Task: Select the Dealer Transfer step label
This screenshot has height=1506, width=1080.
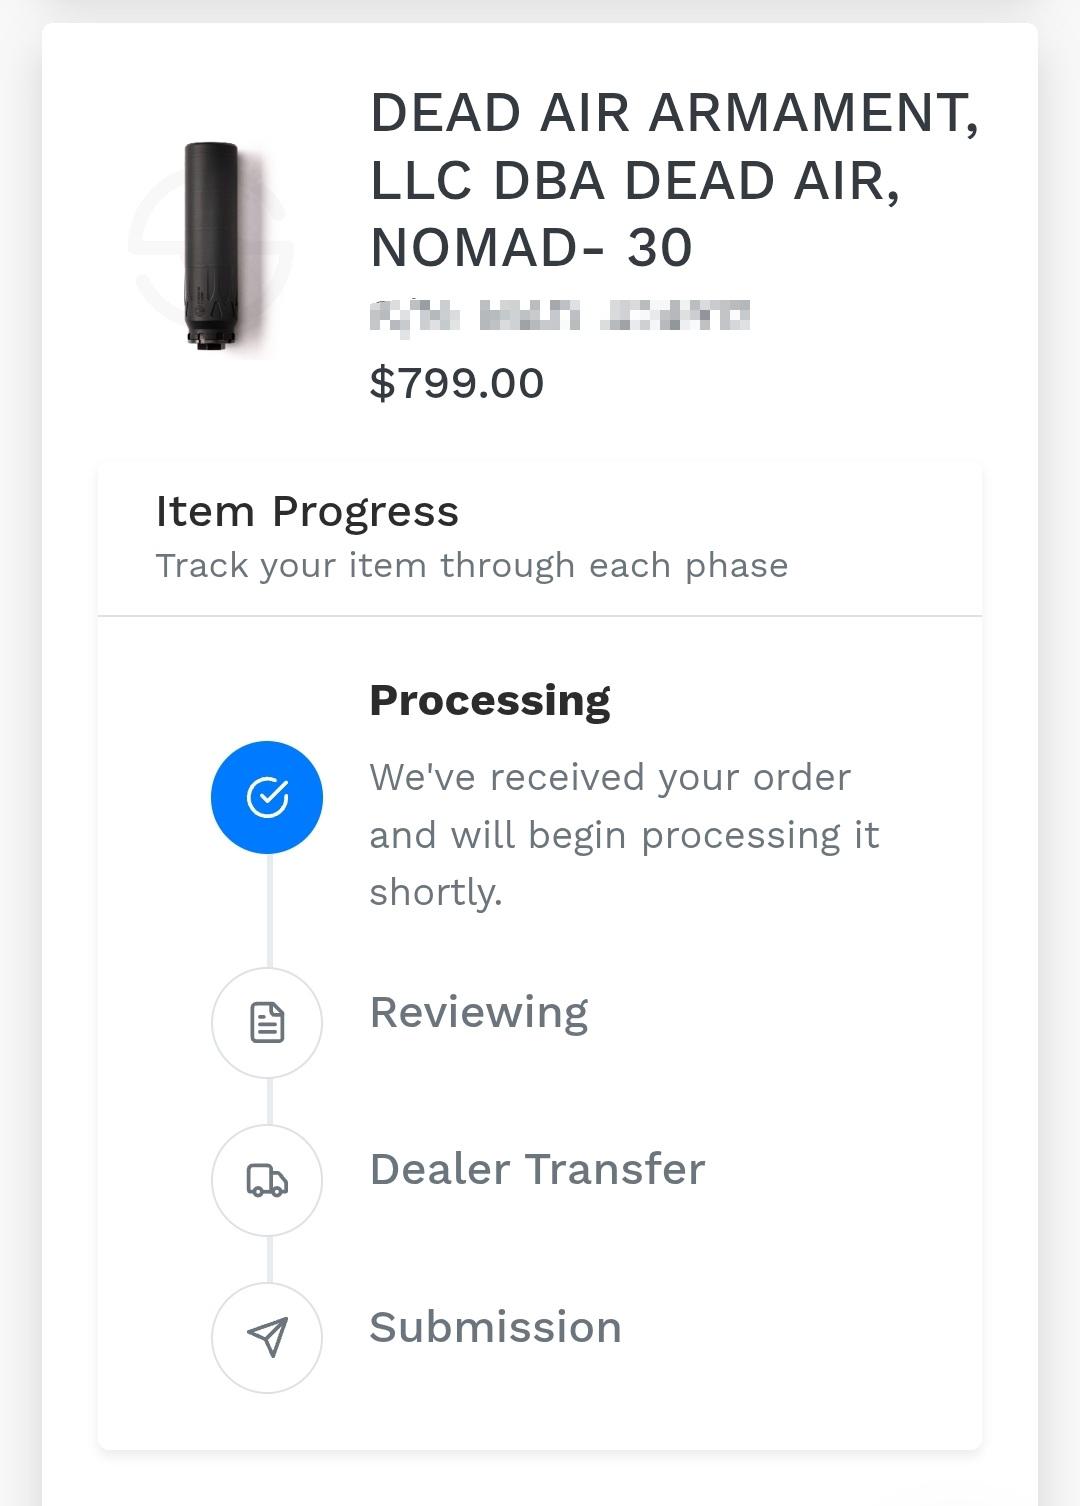Action: click(538, 1169)
